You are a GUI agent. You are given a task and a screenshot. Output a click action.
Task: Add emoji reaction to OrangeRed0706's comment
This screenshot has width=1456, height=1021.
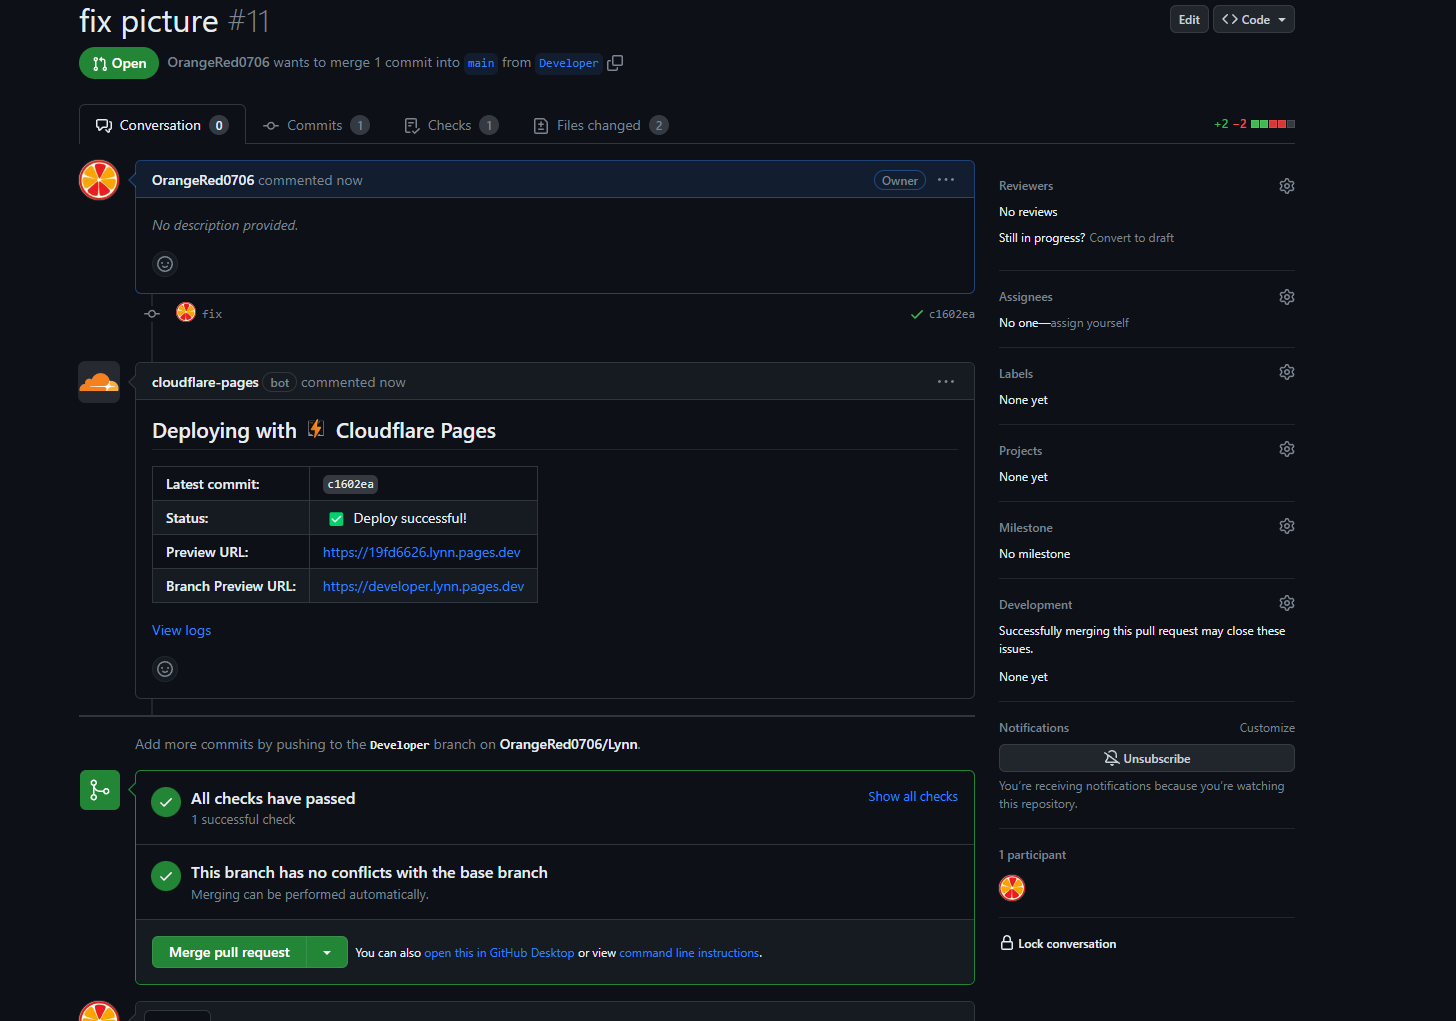click(x=165, y=264)
